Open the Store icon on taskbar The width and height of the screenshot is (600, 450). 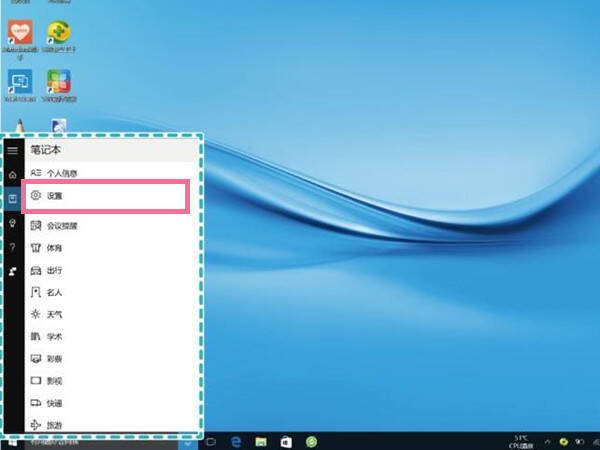coord(286,442)
